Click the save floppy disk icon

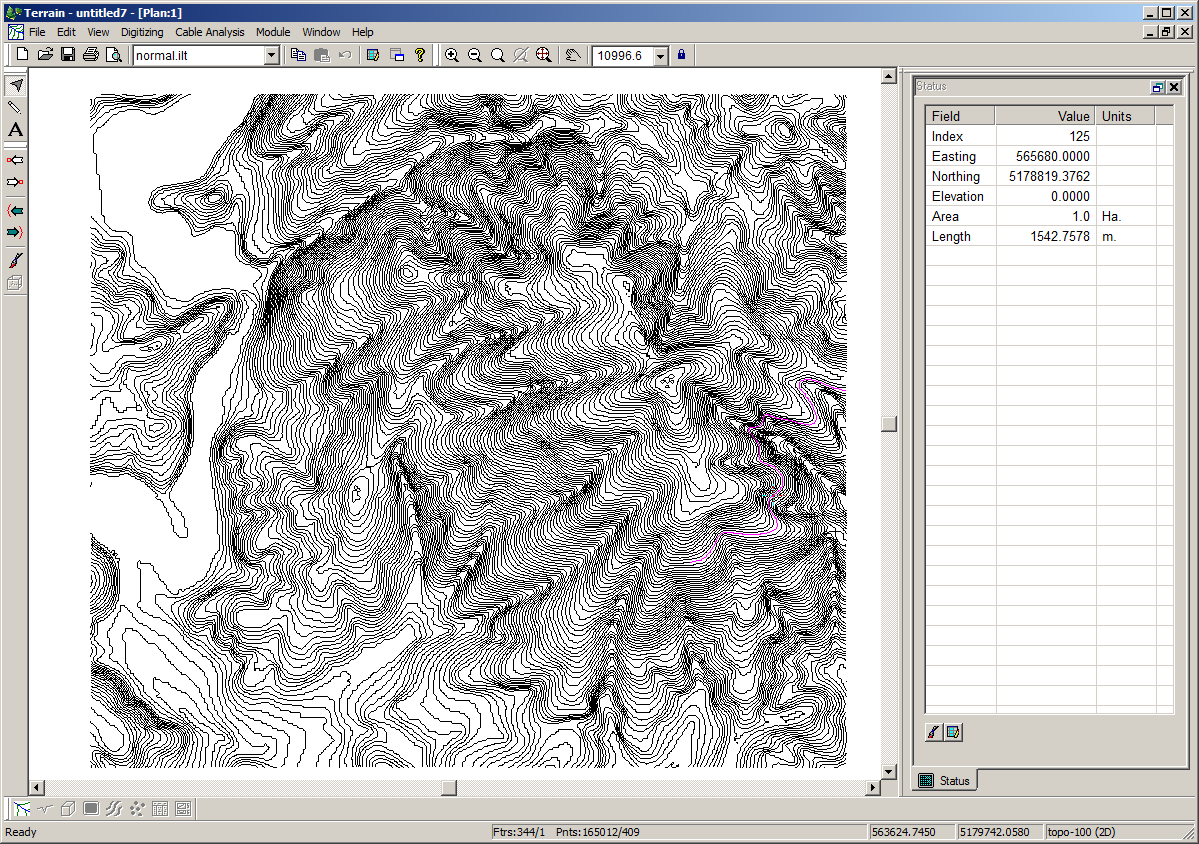[68, 55]
